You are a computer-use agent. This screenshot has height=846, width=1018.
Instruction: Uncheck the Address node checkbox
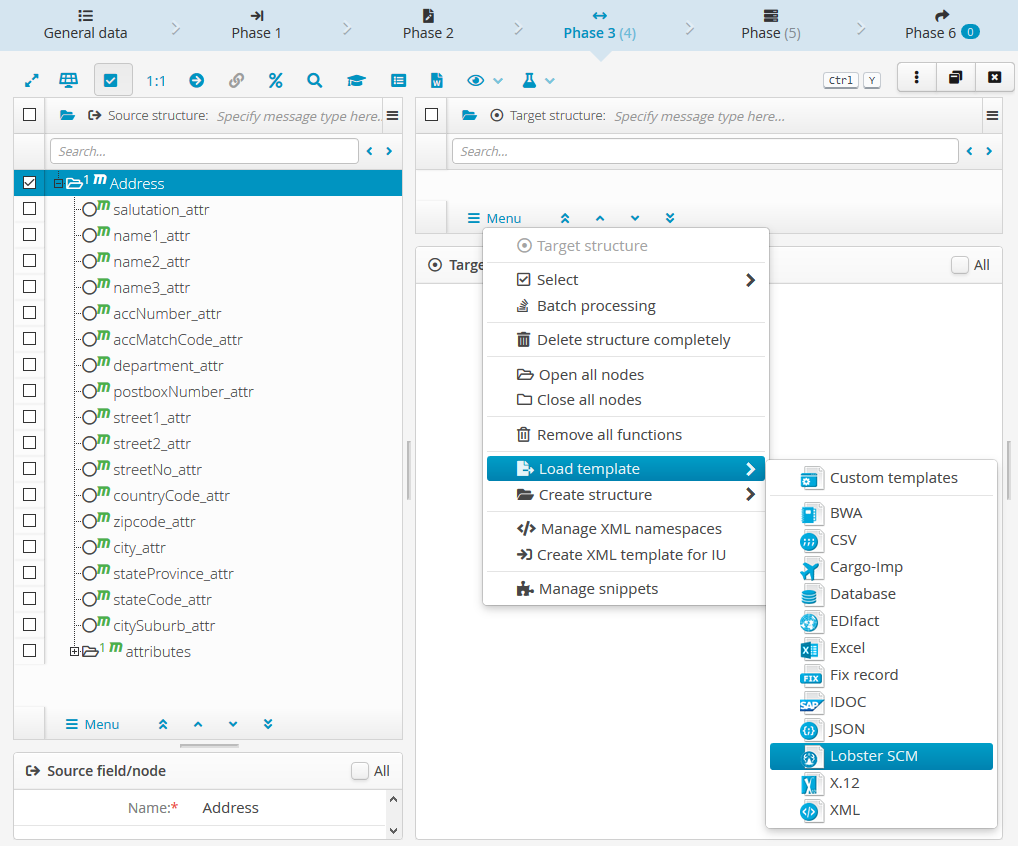click(29, 182)
